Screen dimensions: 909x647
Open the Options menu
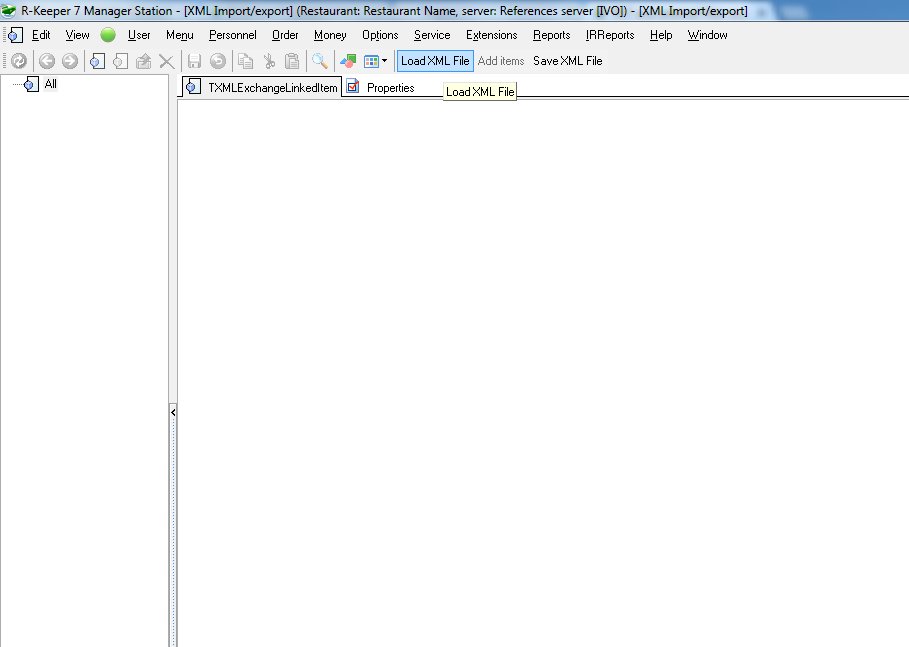coord(380,35)
